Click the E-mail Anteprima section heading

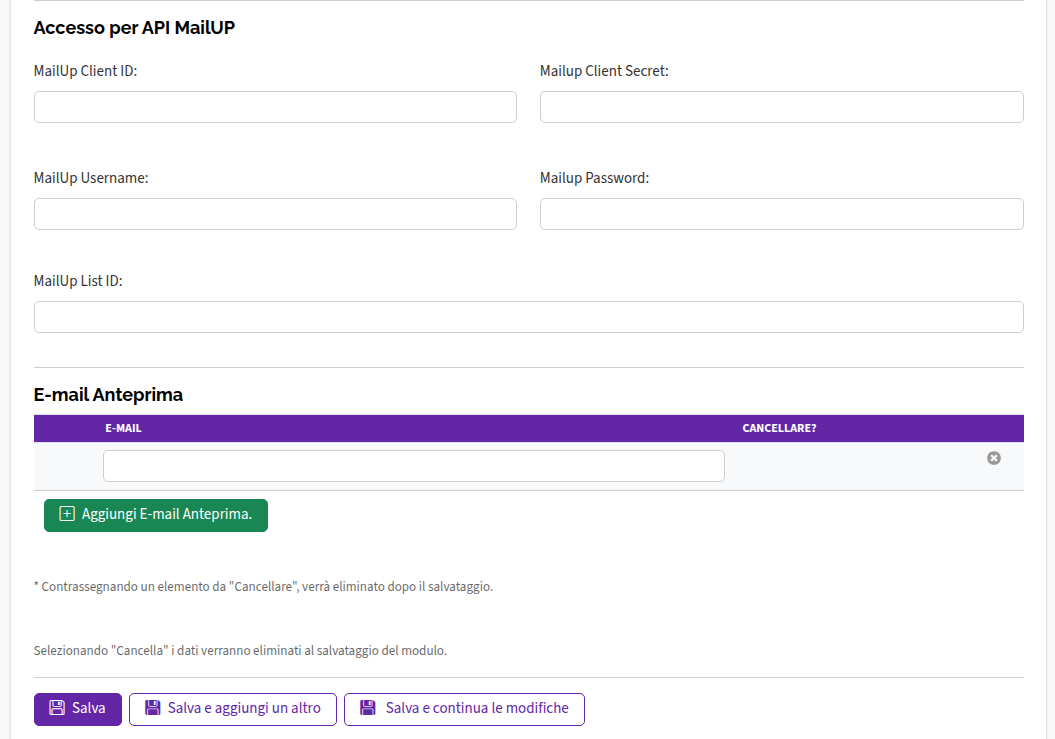point(108,394)
